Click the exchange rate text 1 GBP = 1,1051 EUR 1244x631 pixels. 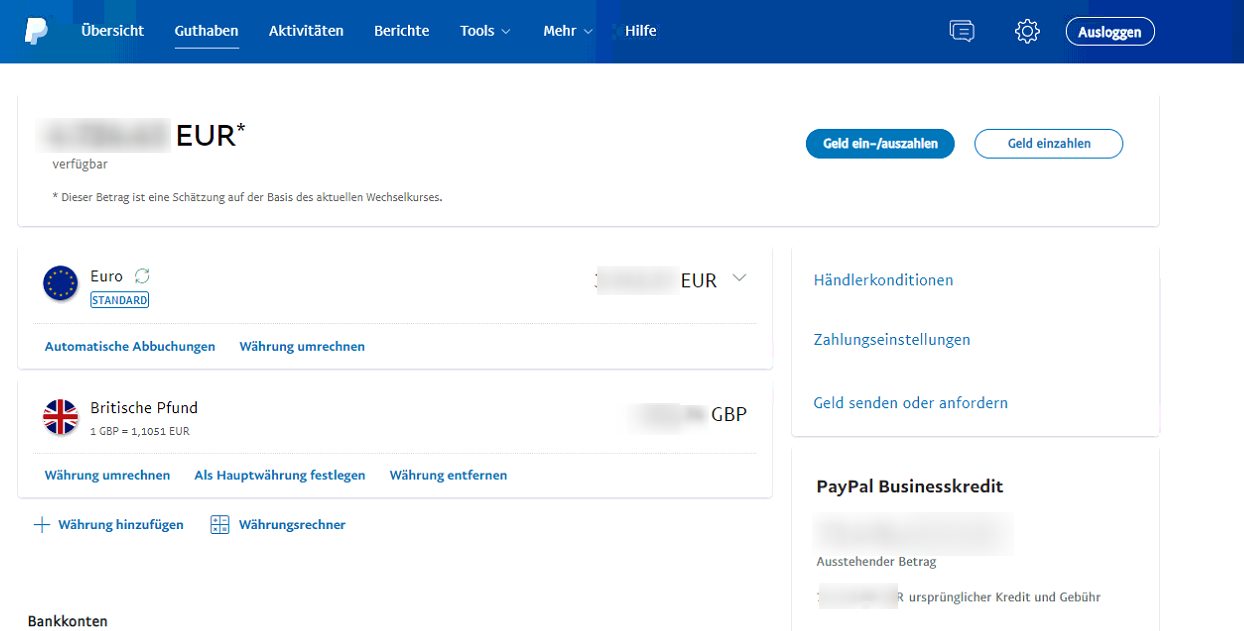(x=140, y=432)
